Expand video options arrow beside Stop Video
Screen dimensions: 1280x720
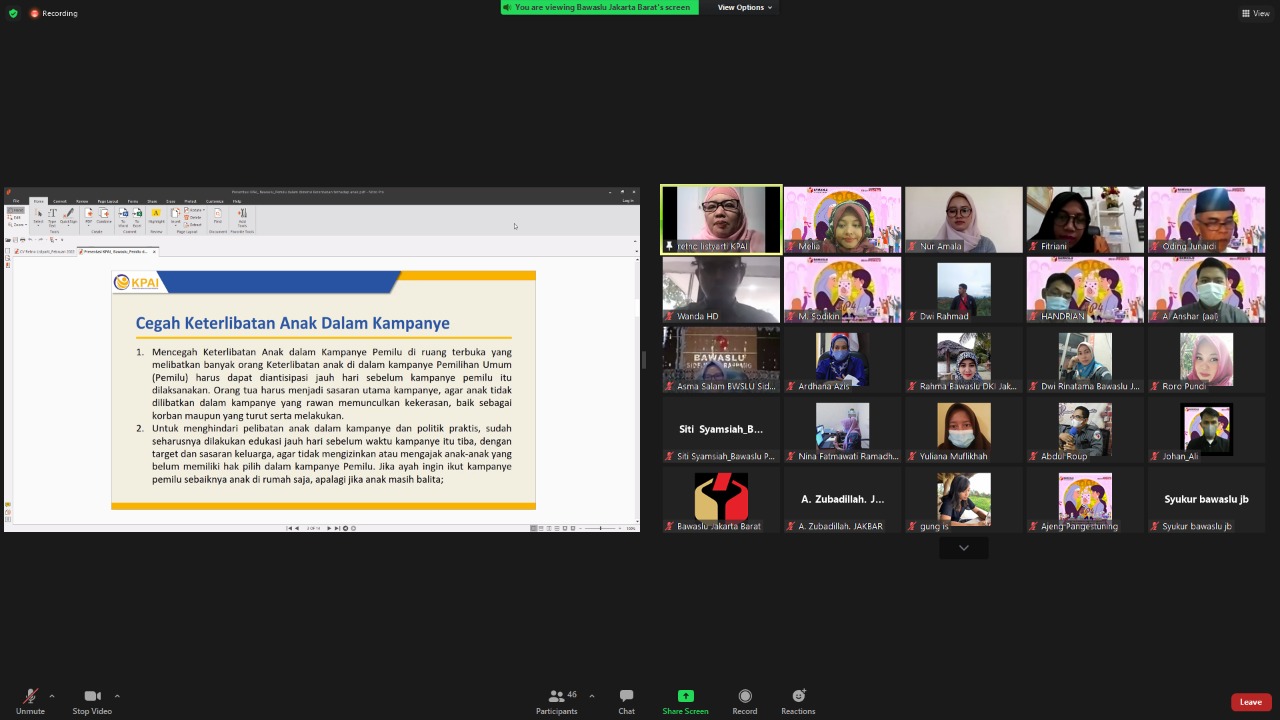tap(117, 696)
